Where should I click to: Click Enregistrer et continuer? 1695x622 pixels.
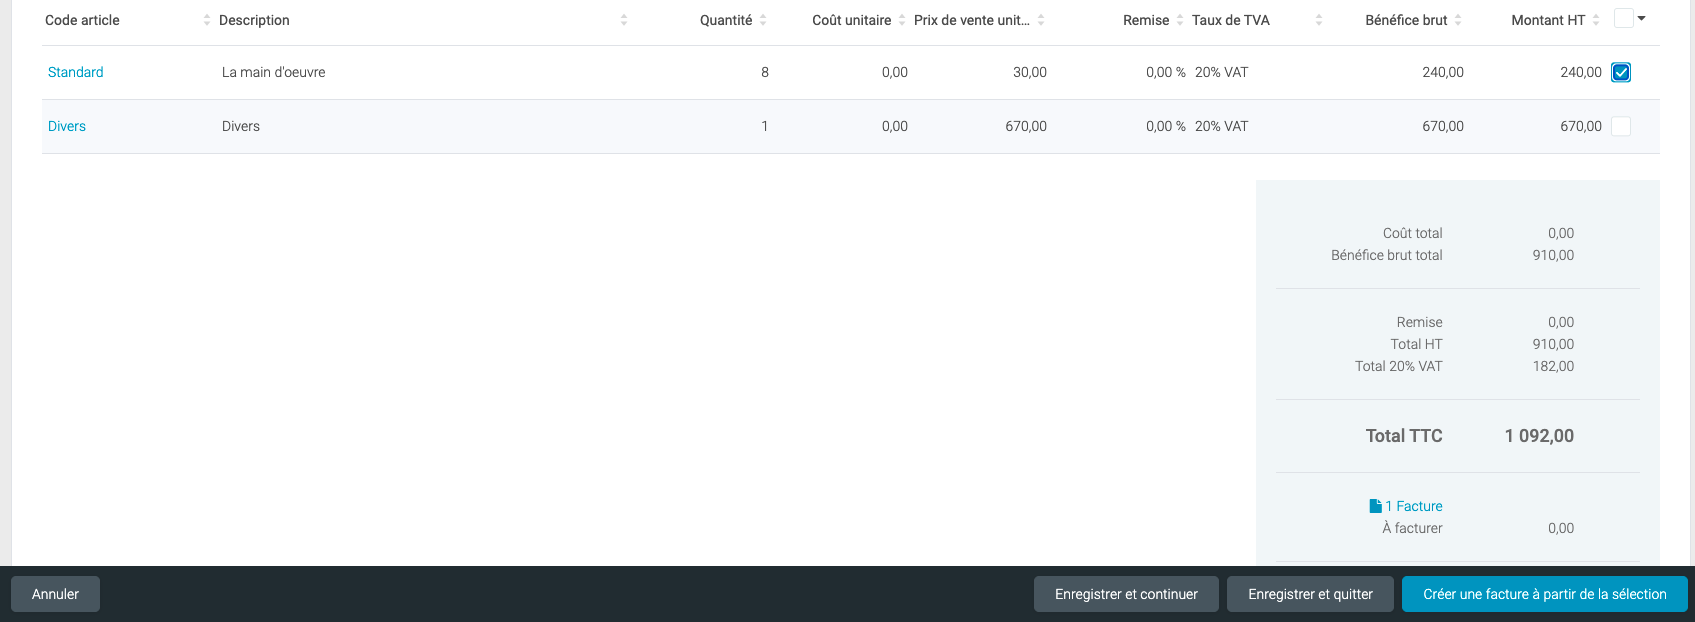tap(1126, 594)
